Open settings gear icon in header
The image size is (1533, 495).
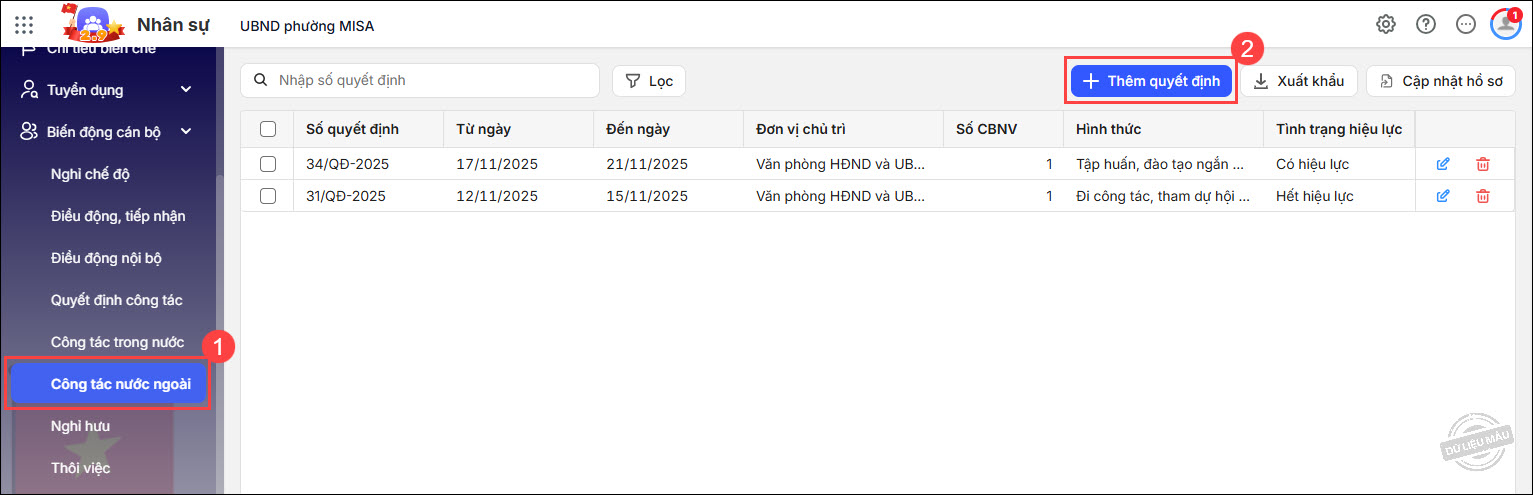pyautogui.click(x=1385, y=25)
